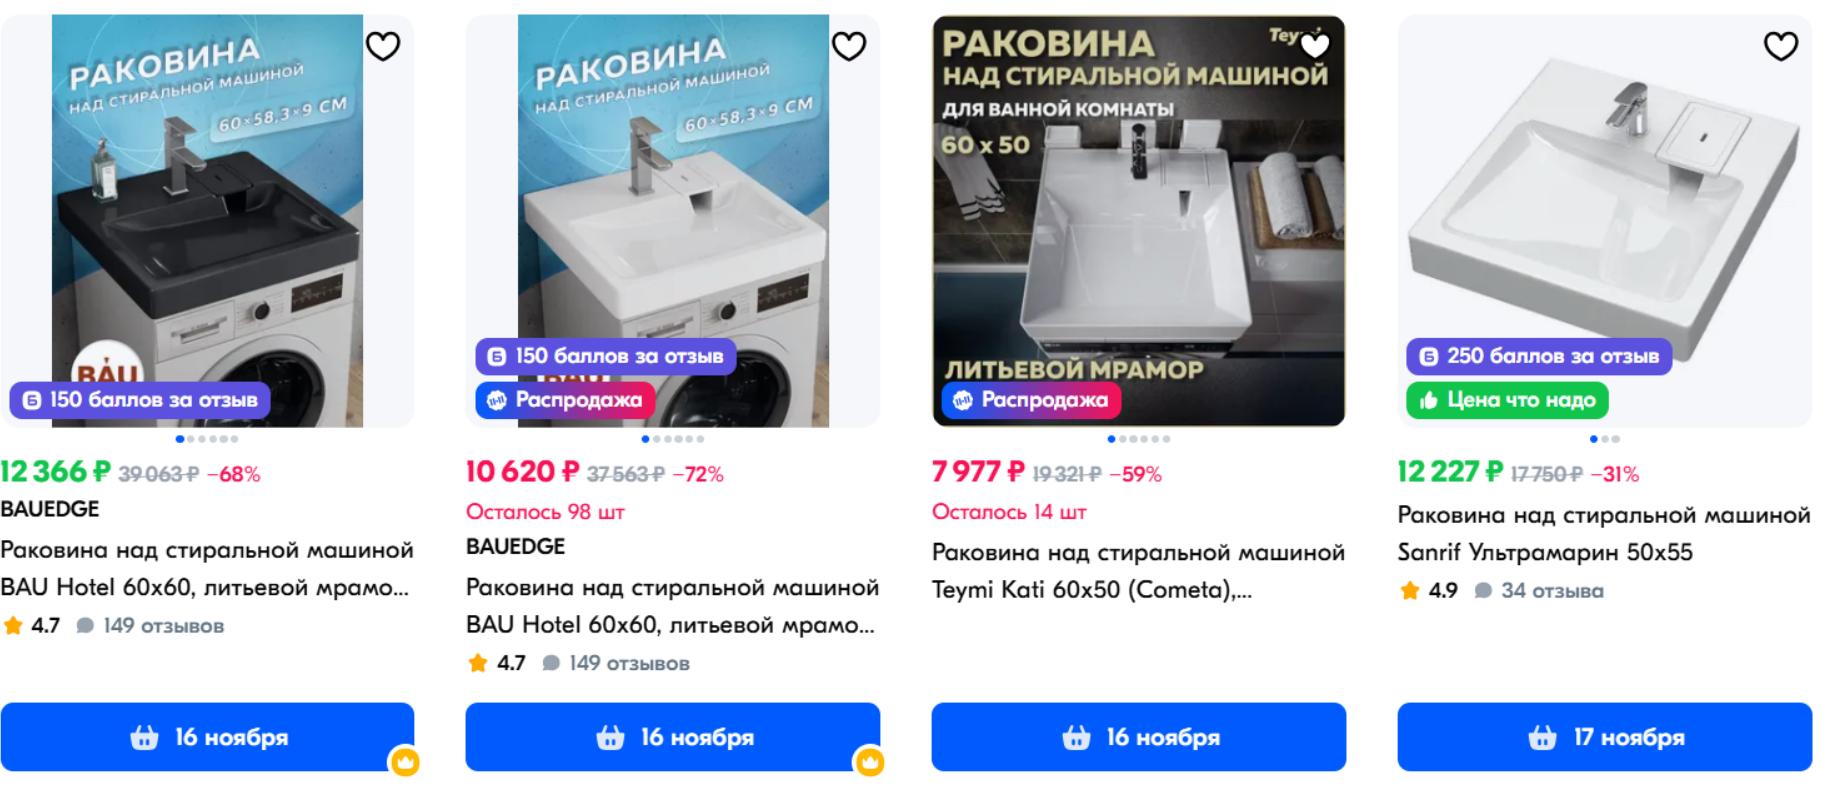The width and height of the screenshot is (1825, 792).
Task: Add black BAU sink to cart, 16 ноября
Action: 207,737
